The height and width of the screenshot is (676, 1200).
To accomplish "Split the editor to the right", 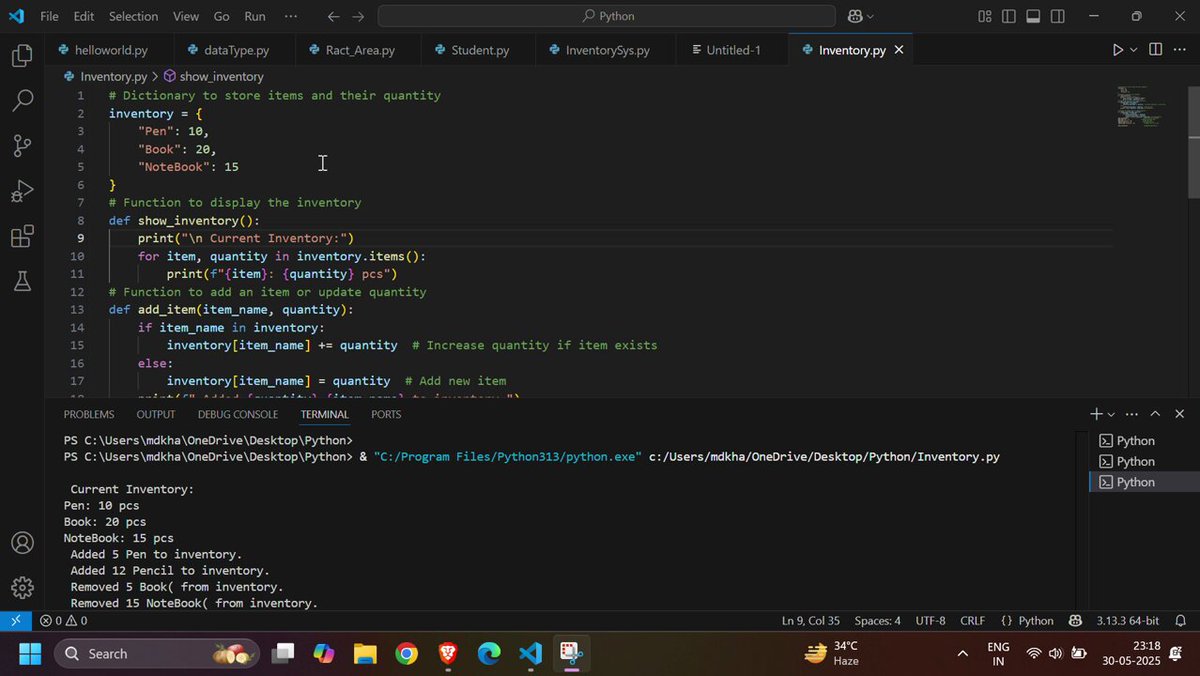I will click(1155, 50).
